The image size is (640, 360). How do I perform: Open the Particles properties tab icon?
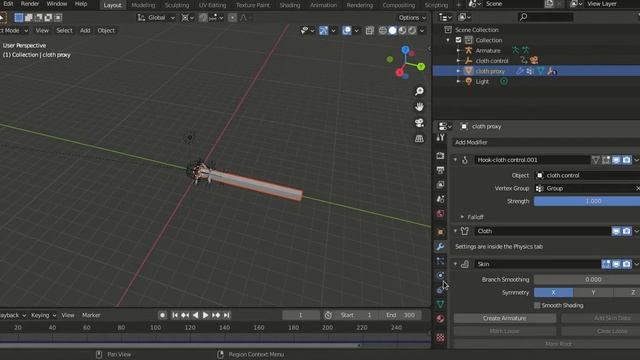(440, 261)
